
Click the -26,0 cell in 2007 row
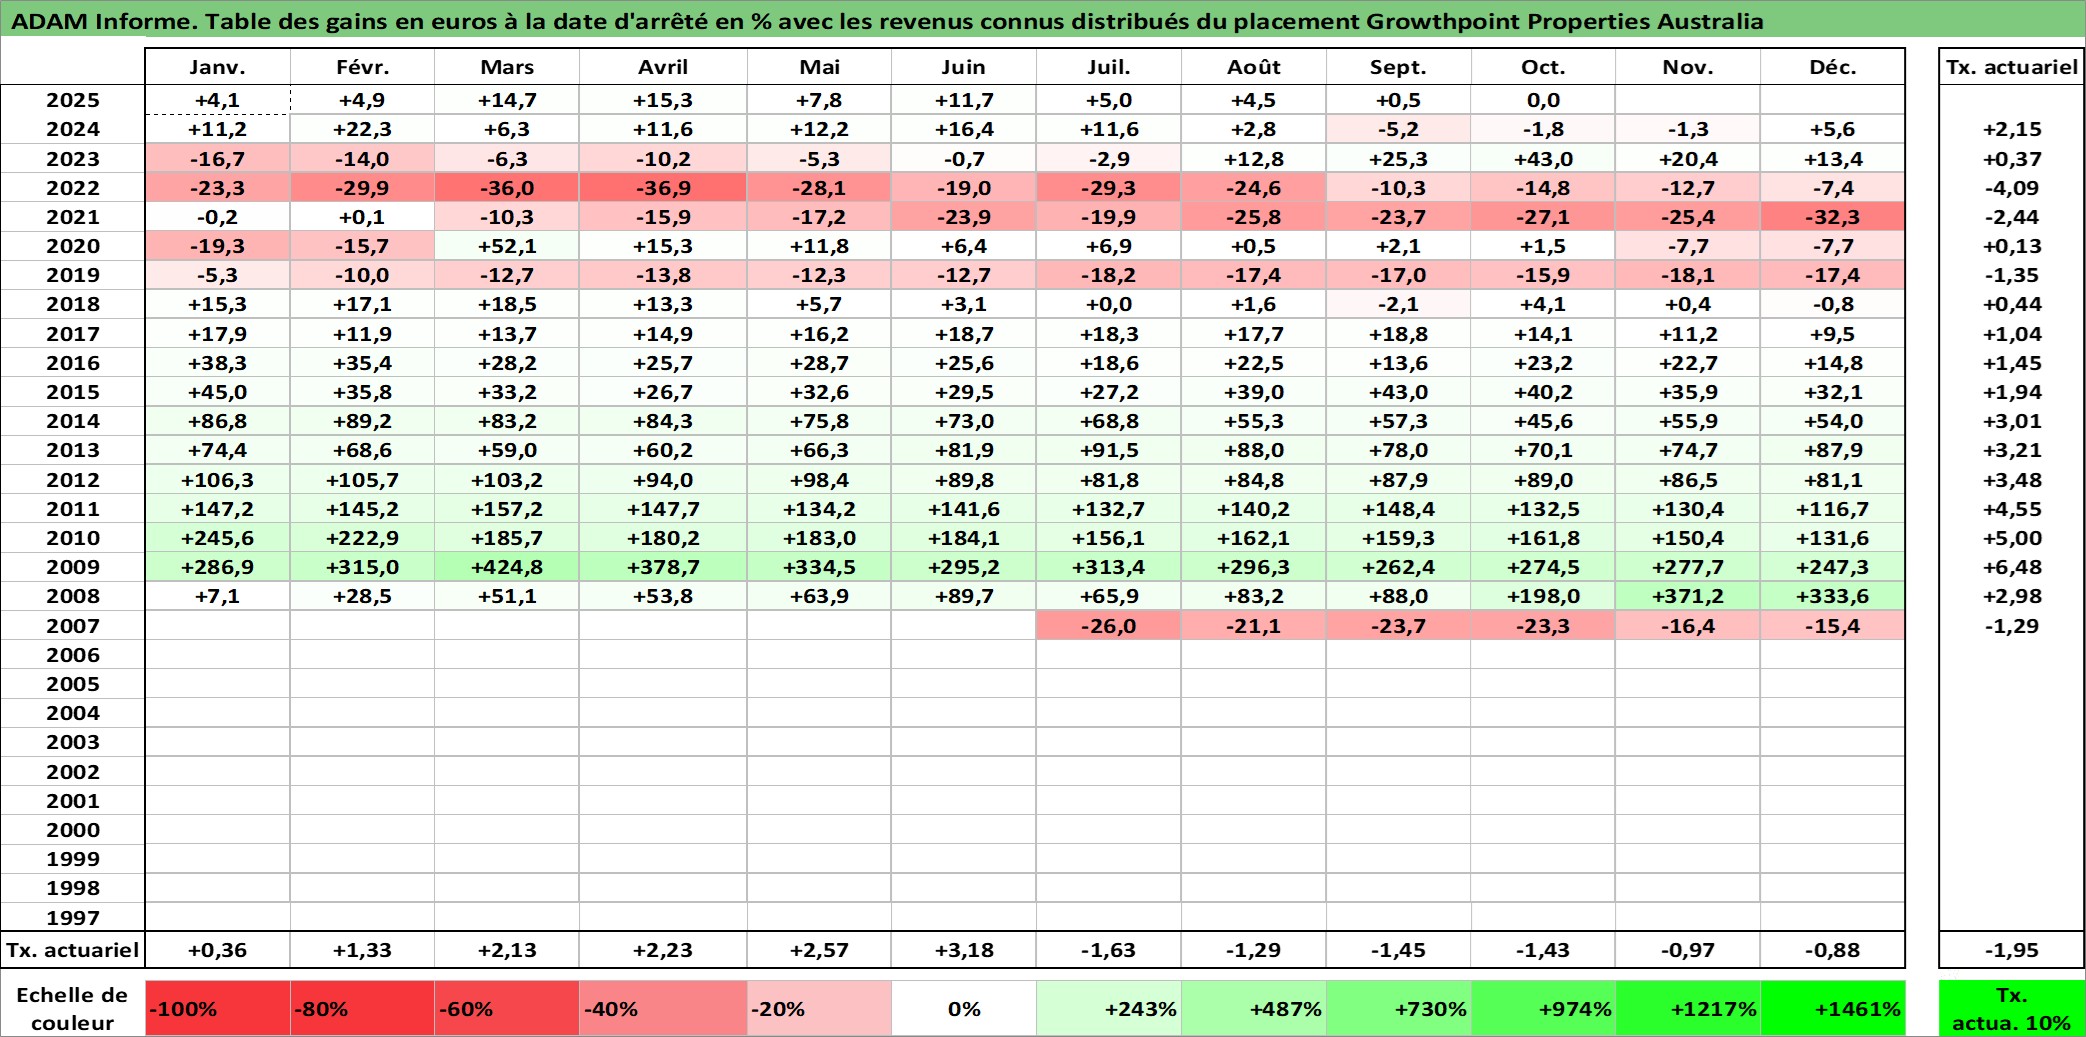1109,626
